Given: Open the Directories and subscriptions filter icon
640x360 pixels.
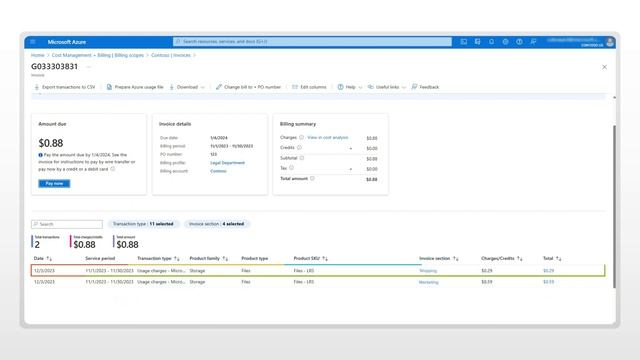Looking at the screenshot, I should click(x=478, y=42).
